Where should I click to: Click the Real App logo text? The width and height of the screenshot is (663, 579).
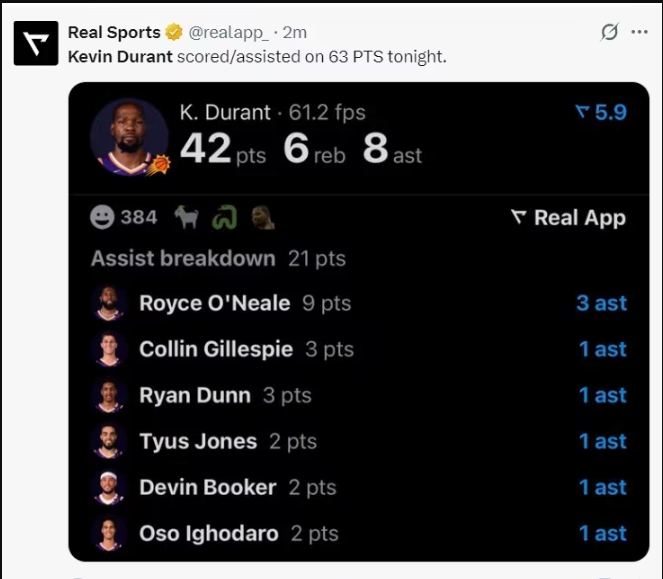568,218
